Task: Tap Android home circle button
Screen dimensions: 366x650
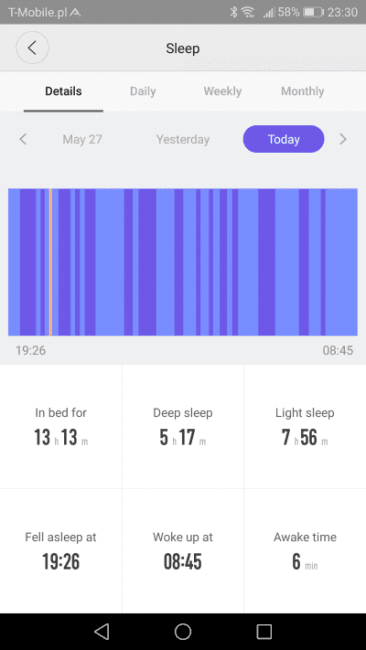Action: pos(183,631)
